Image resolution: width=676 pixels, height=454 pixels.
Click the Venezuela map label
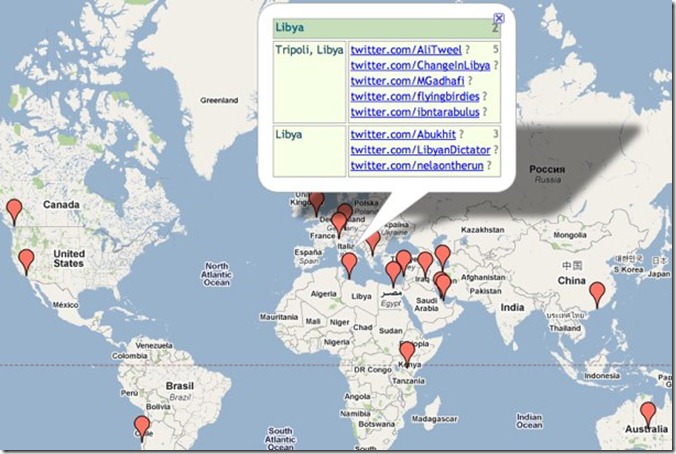pos(154,345)
